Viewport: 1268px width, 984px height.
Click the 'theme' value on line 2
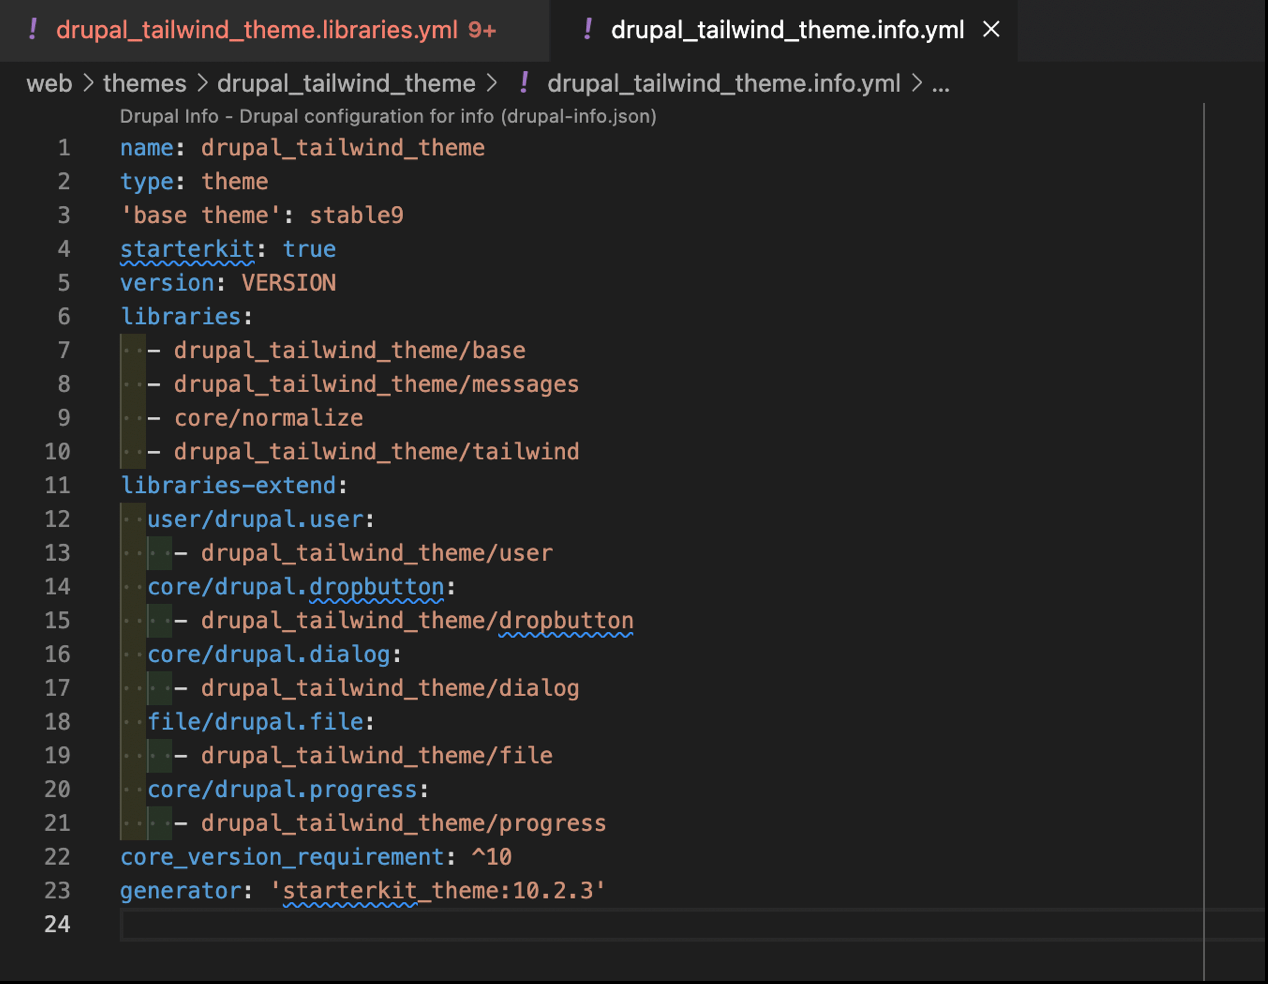click(x=235, y=182)
